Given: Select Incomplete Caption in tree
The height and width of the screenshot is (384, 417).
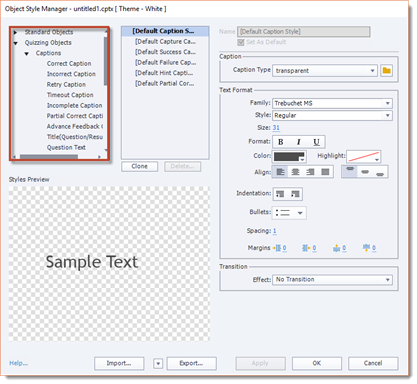Looking at the screenshot, I should pyautogui.click(x=74, y=105).
